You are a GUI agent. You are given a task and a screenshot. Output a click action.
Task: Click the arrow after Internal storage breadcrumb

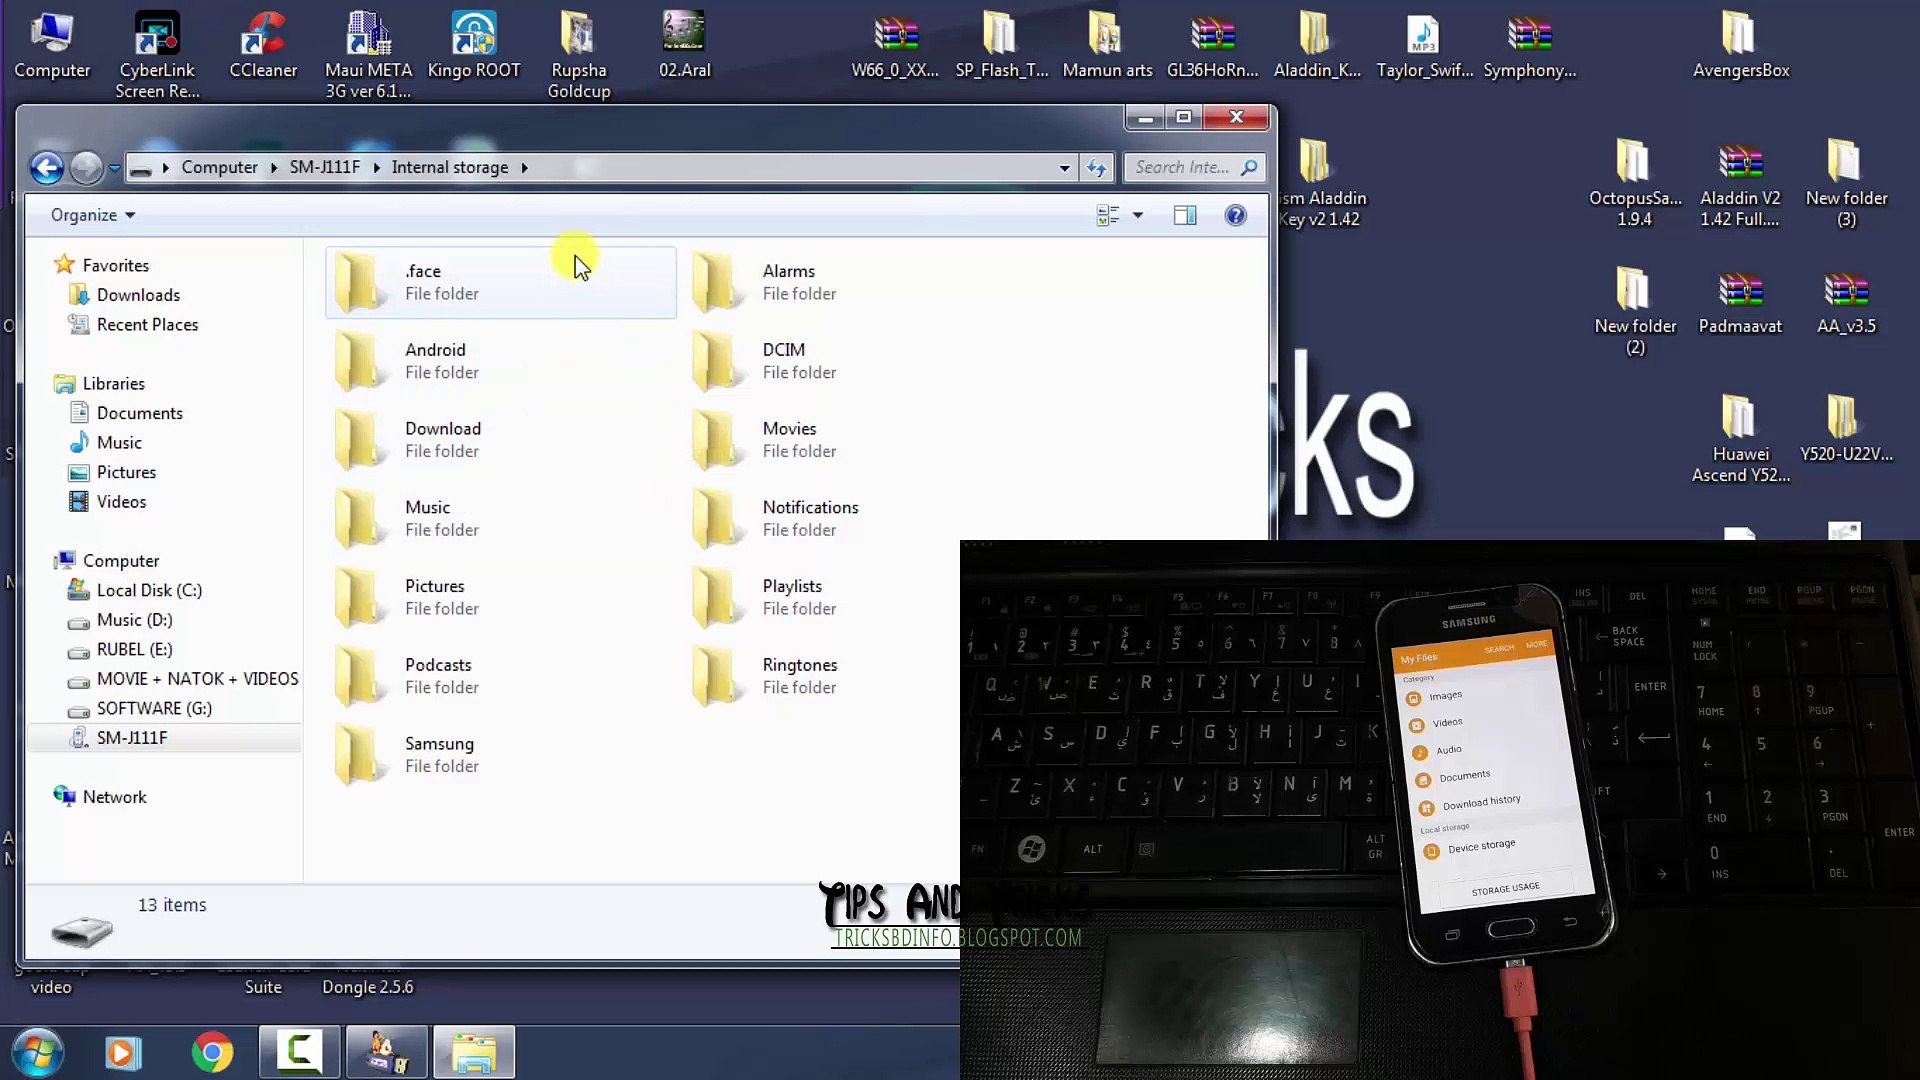click(x=524, y=167)
